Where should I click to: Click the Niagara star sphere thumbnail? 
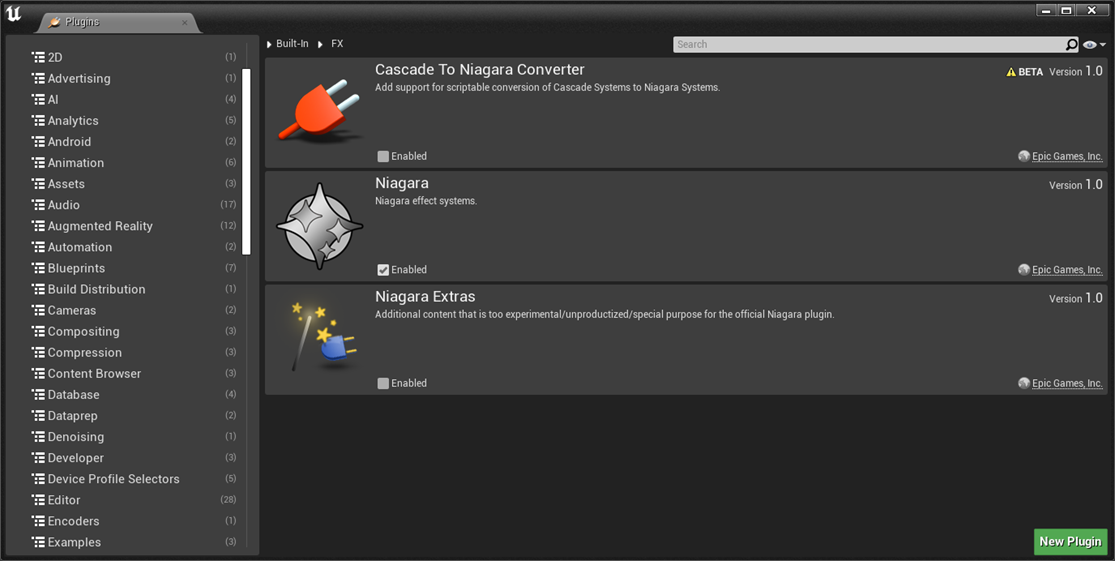[320, 226]
